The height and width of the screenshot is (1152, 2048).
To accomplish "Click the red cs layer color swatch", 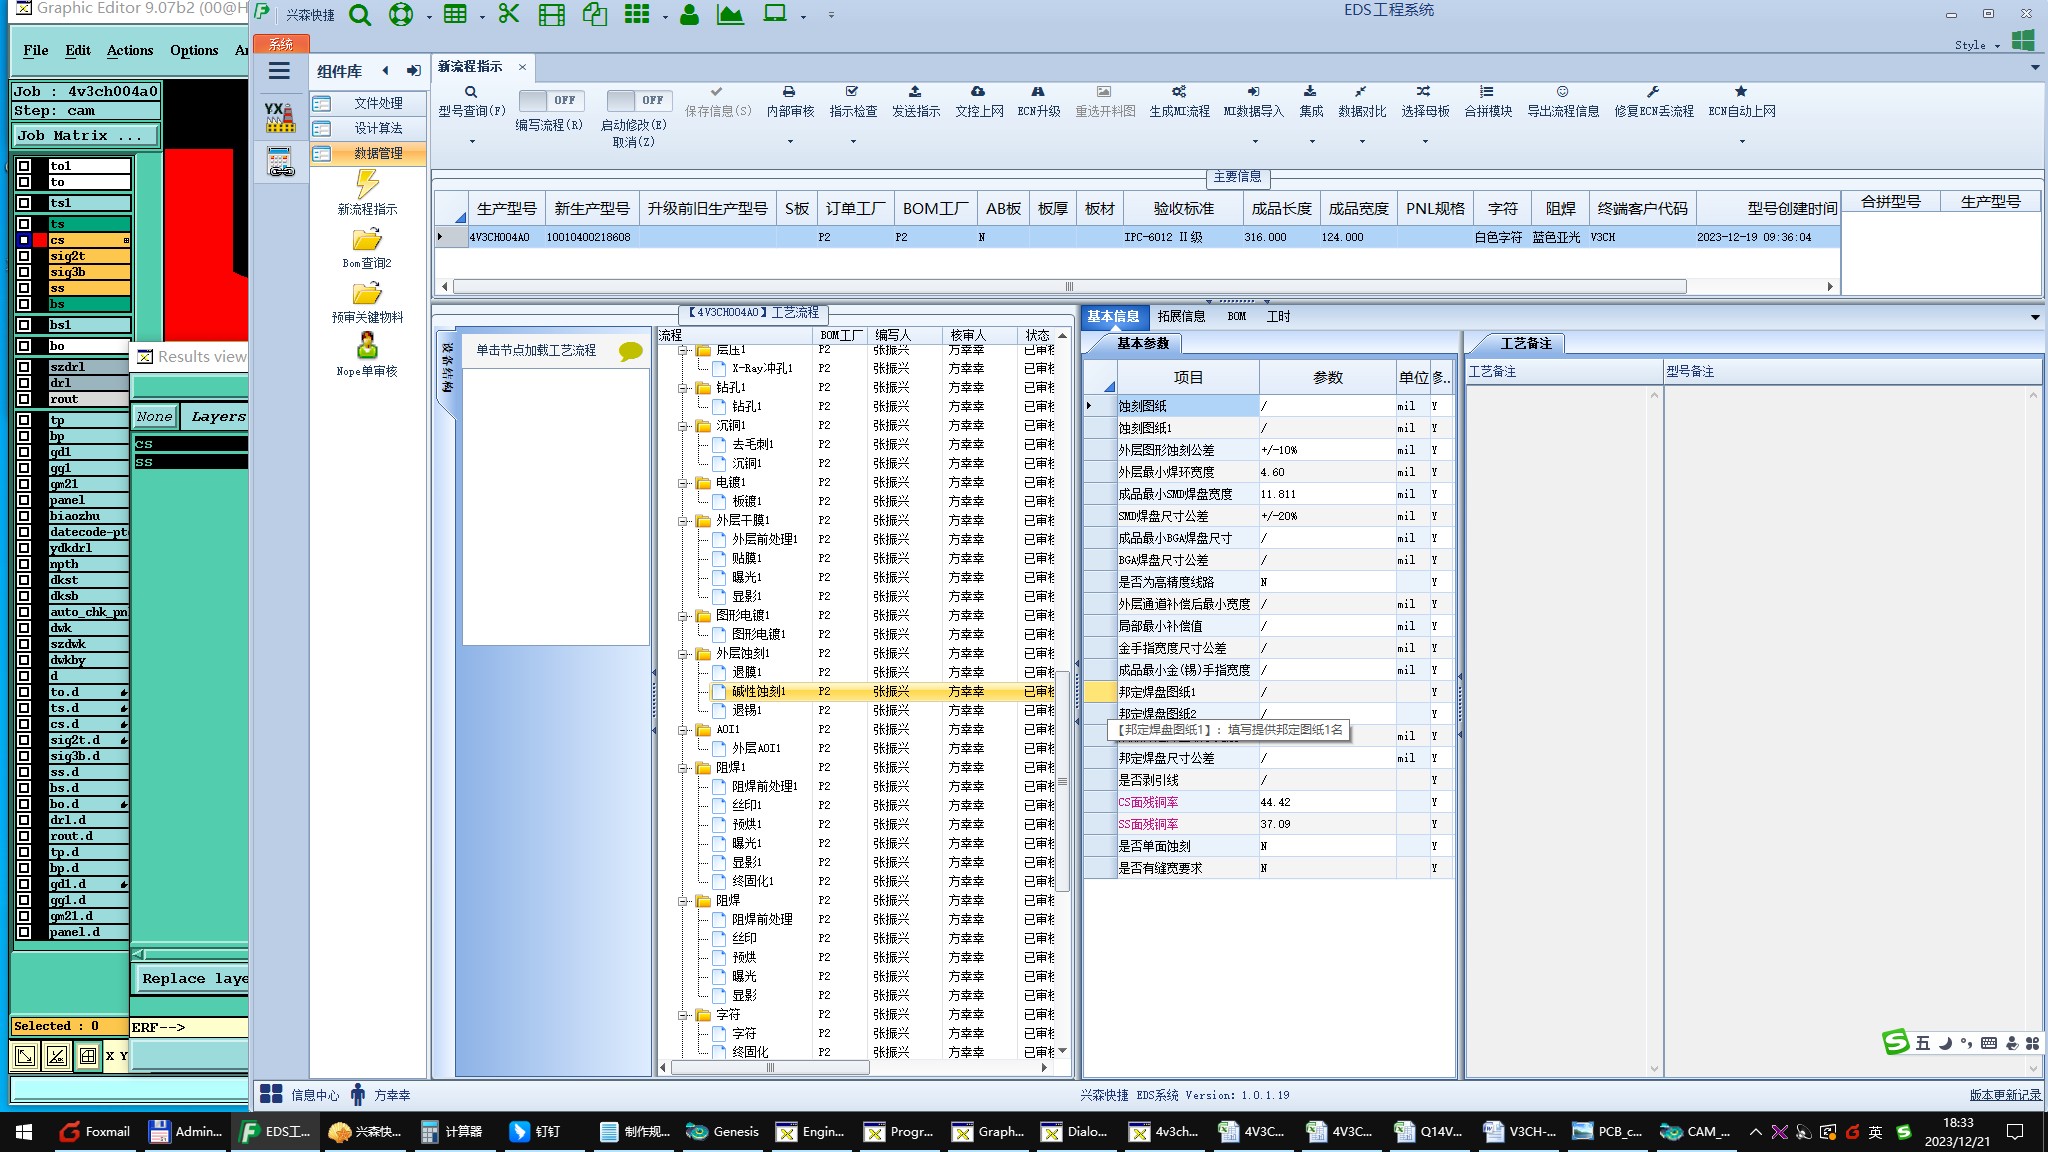I will click(x=40, y=240).
